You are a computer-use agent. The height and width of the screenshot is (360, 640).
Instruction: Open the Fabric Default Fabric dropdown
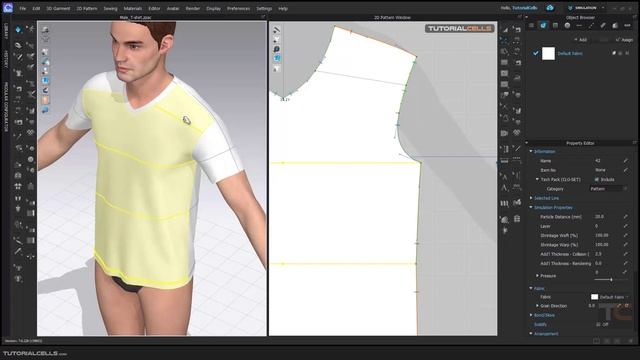[609, 297]
